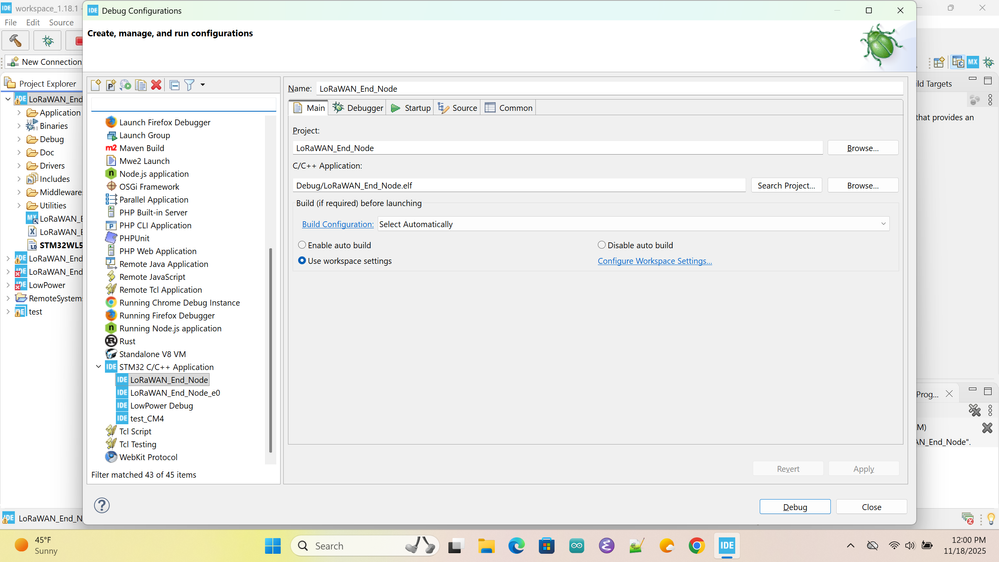Select LowPower Debug configuration

(x=161, y=405)
